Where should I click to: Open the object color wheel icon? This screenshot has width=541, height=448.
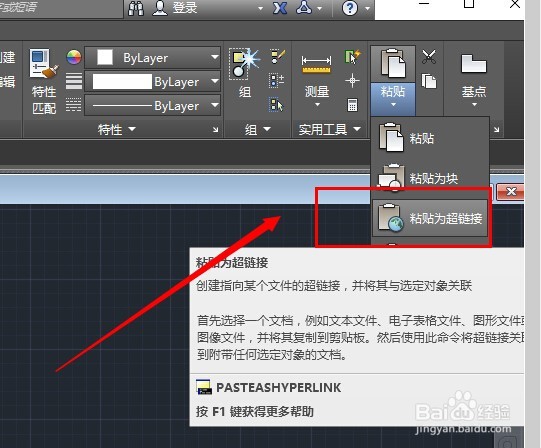[74, 57]
